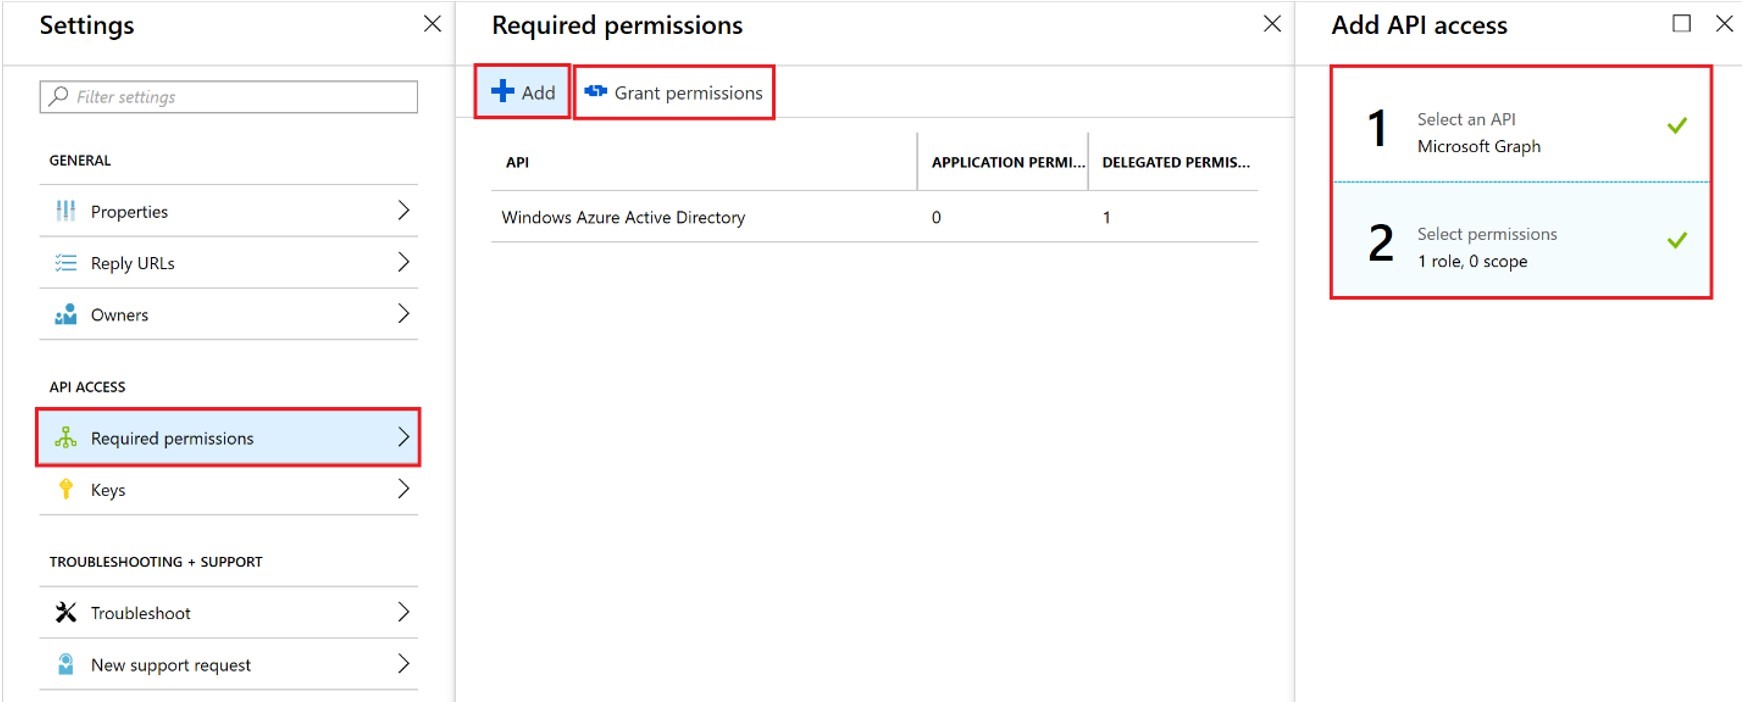Screen dimensions: 1748x702
Task: Expand the Properties chevron arrow
Action: [403, 210]
